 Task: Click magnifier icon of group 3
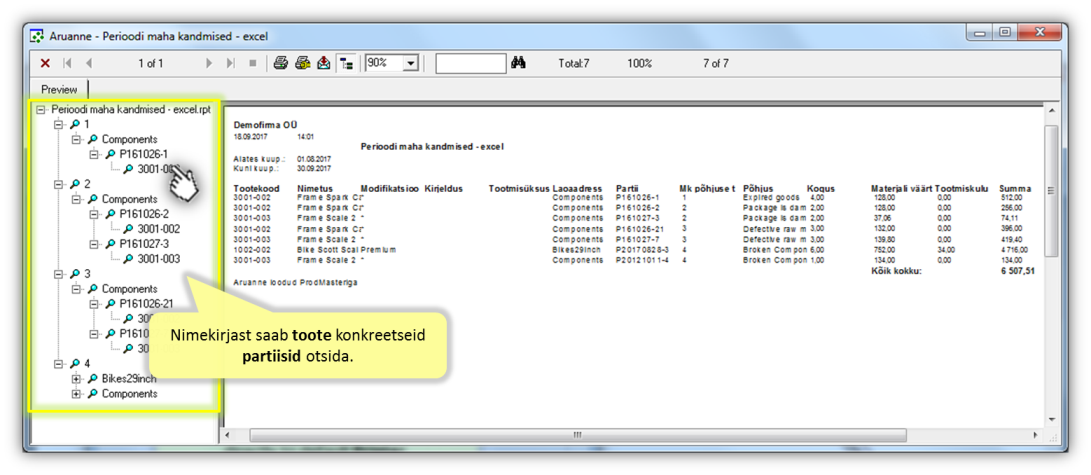74,274
